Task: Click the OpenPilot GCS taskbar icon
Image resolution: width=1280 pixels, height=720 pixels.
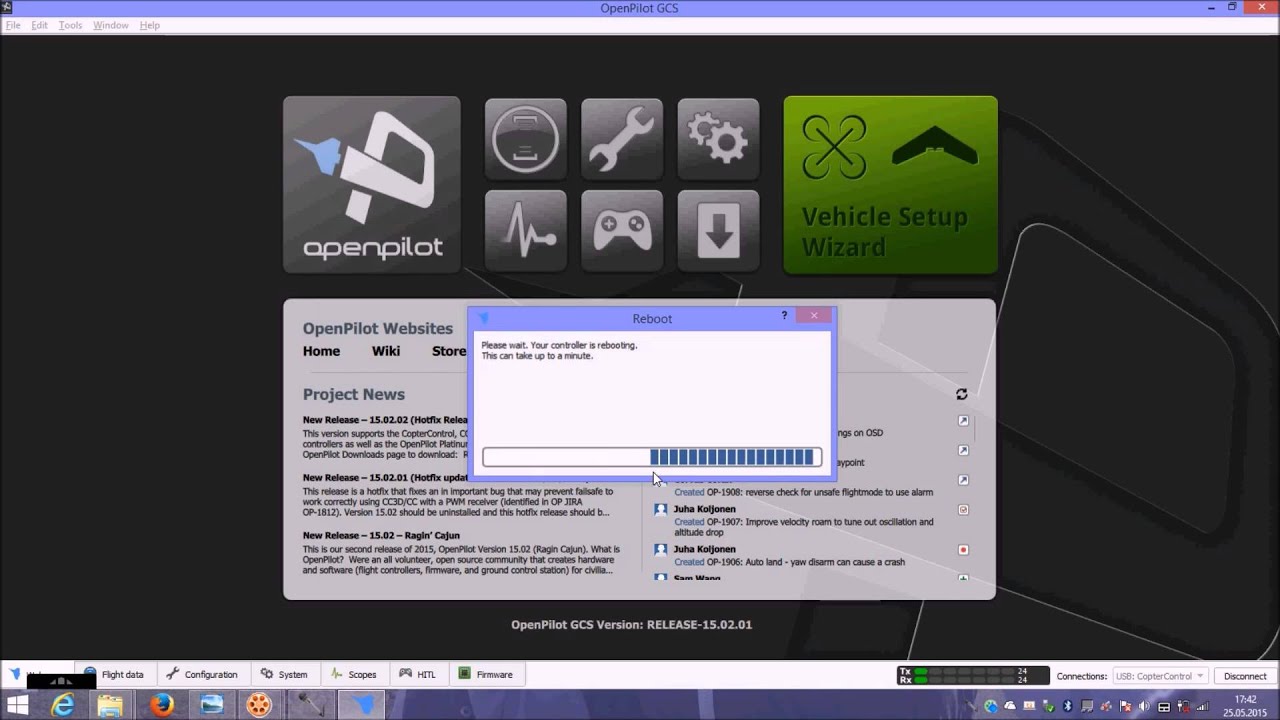Action: click(360, 705)
